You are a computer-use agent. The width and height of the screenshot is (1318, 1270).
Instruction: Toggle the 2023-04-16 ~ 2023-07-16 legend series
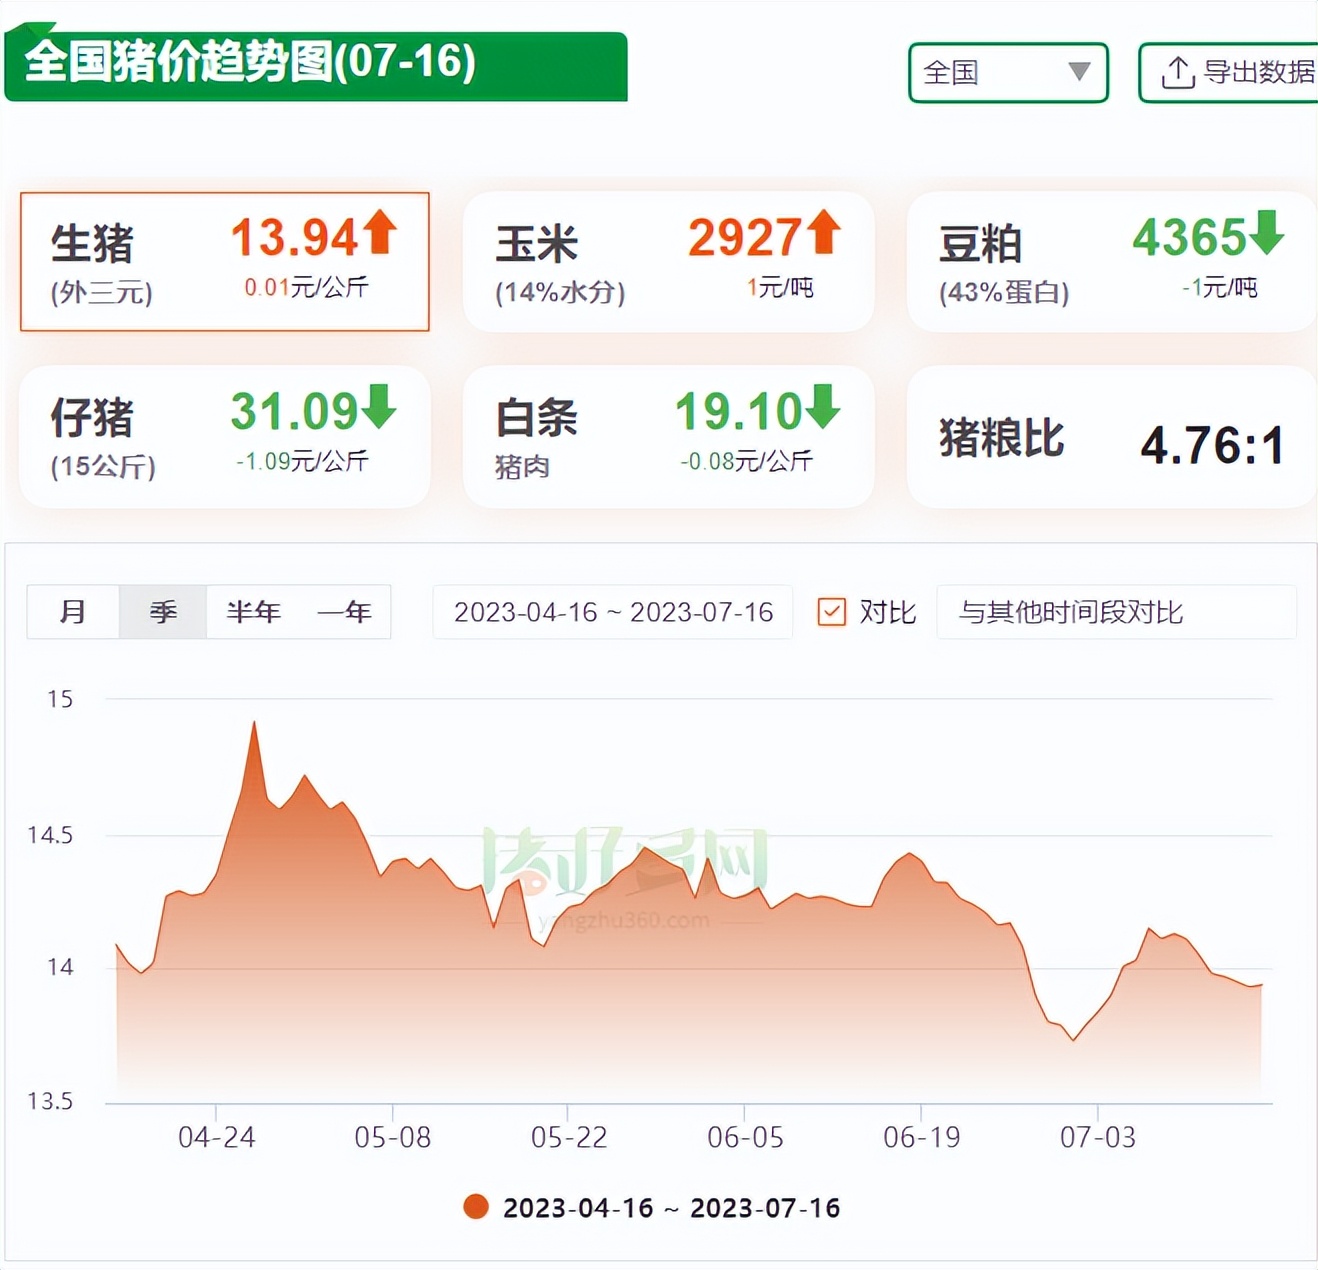pyautogui.click(x=652, y=1208)
